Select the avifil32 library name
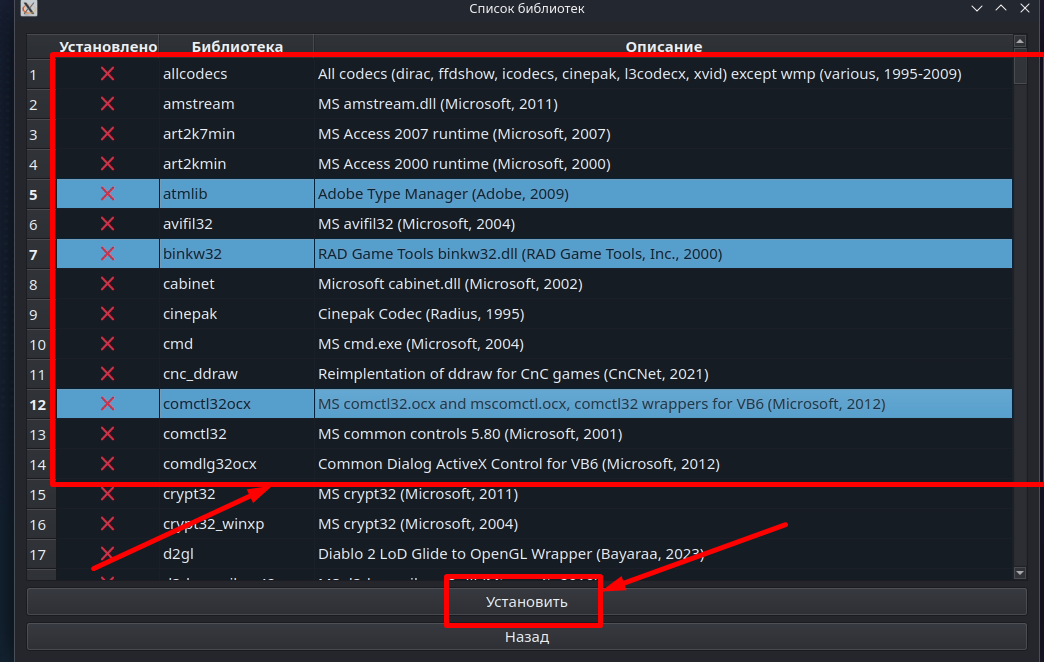 click(x=188, y=224)
